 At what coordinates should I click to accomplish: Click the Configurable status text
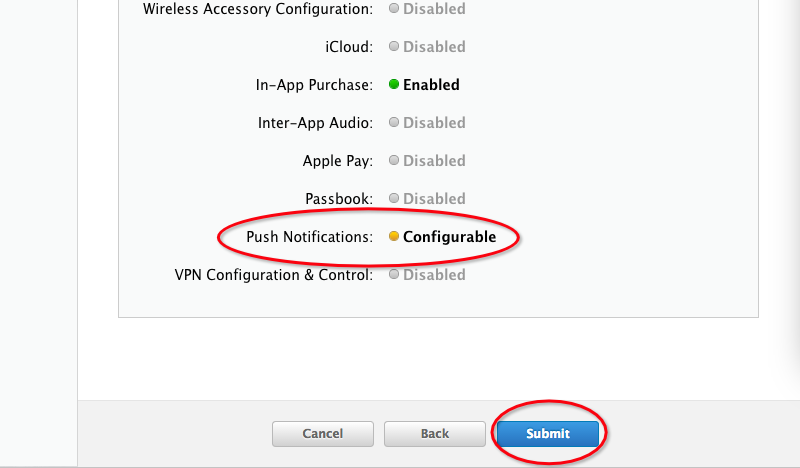point(449,237)
